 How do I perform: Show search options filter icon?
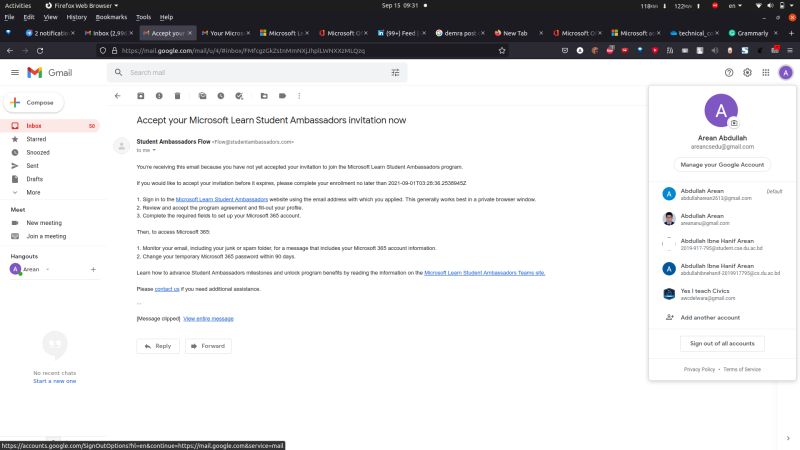click(395, 73)
